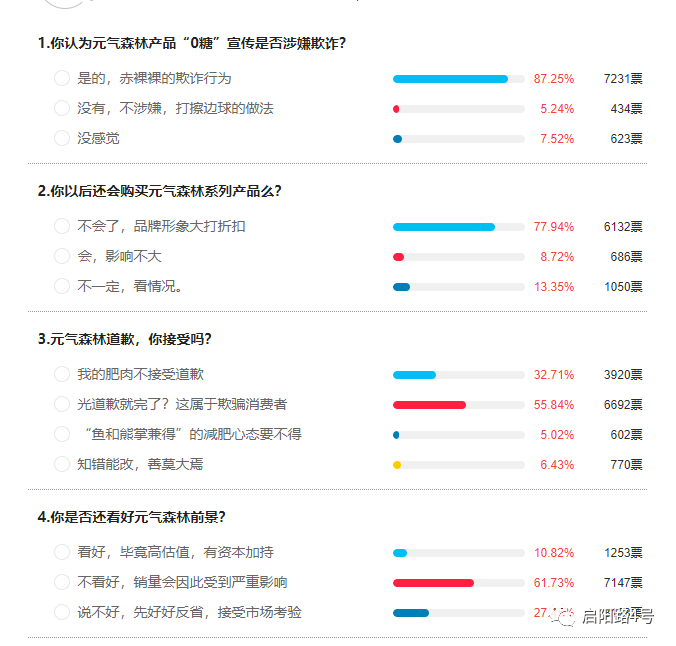
Task: Click the 55.84% red result bar
Action: coord(459,405)
